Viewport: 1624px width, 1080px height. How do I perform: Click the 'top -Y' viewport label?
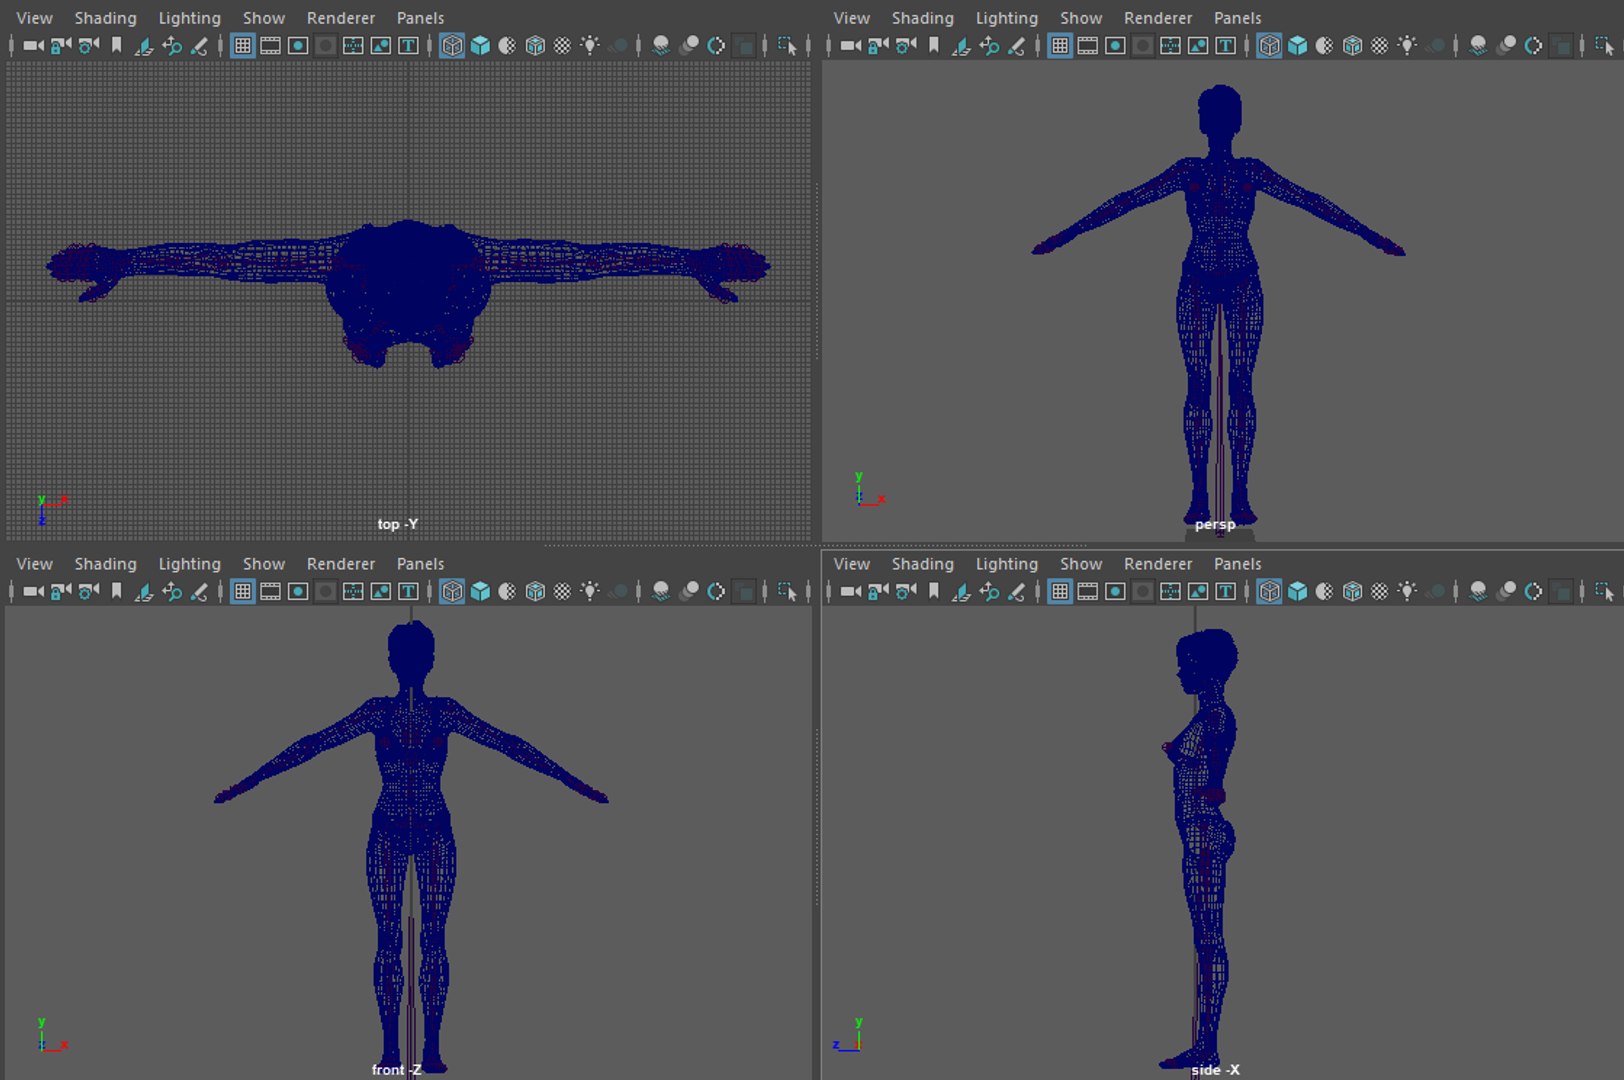(x=397, y=524)
